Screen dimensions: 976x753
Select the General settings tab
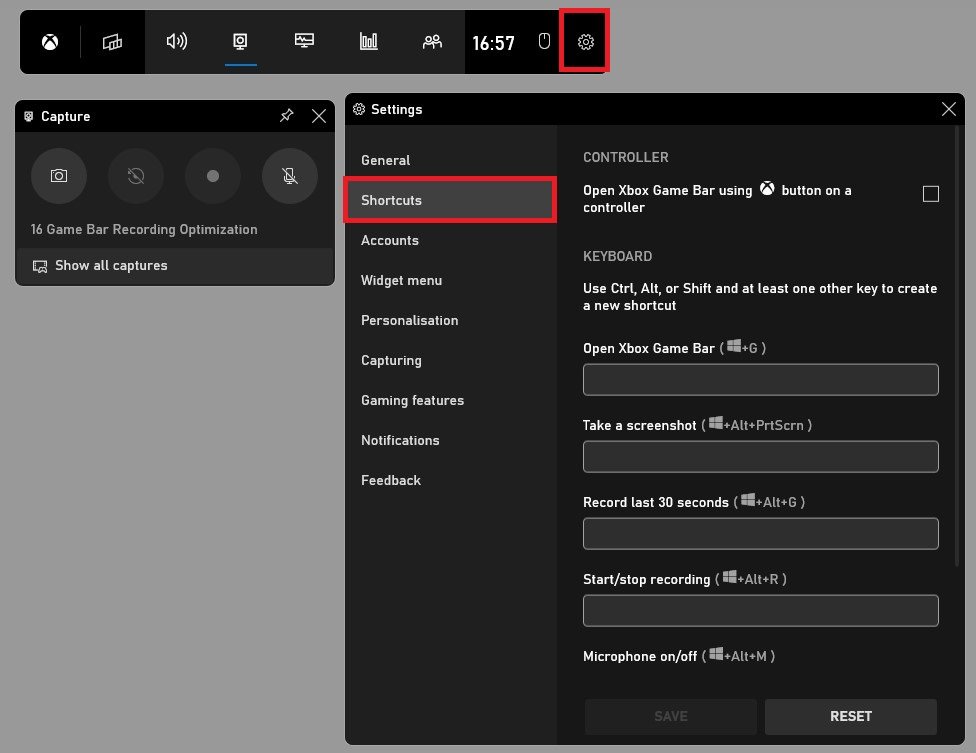click(386, 160)
